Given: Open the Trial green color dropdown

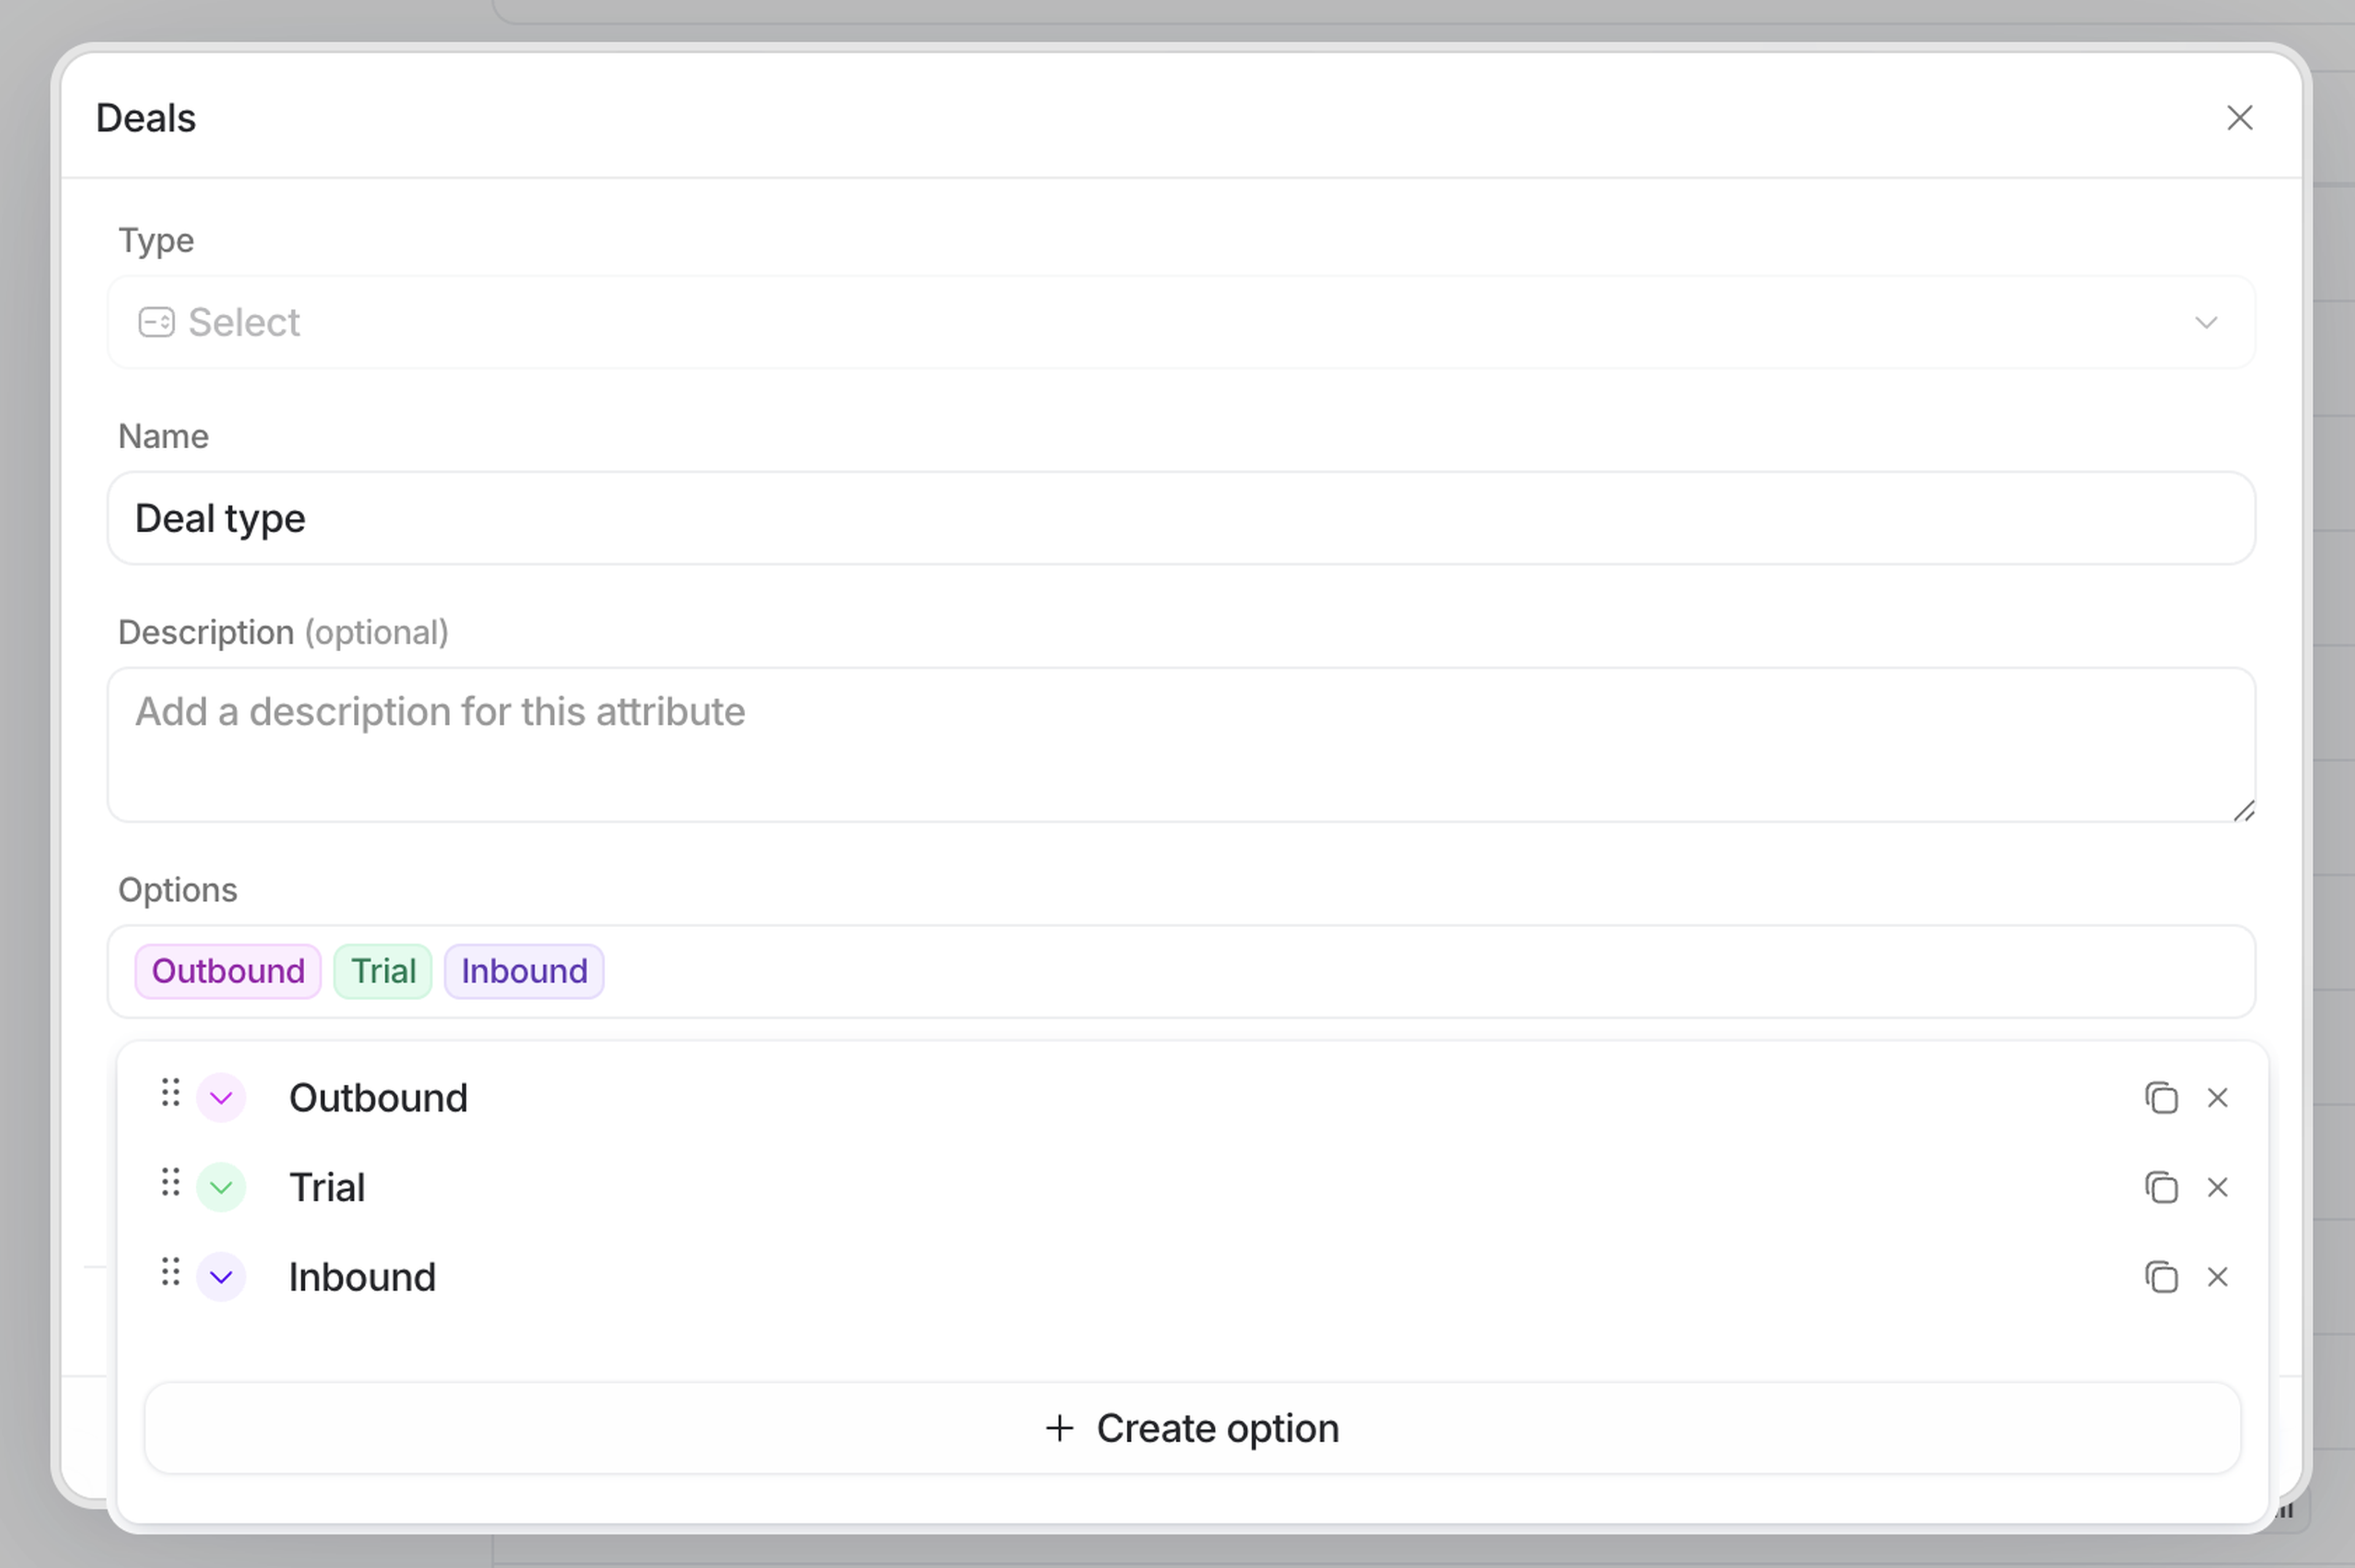Looking at the screenshot, I should 221,1188.
